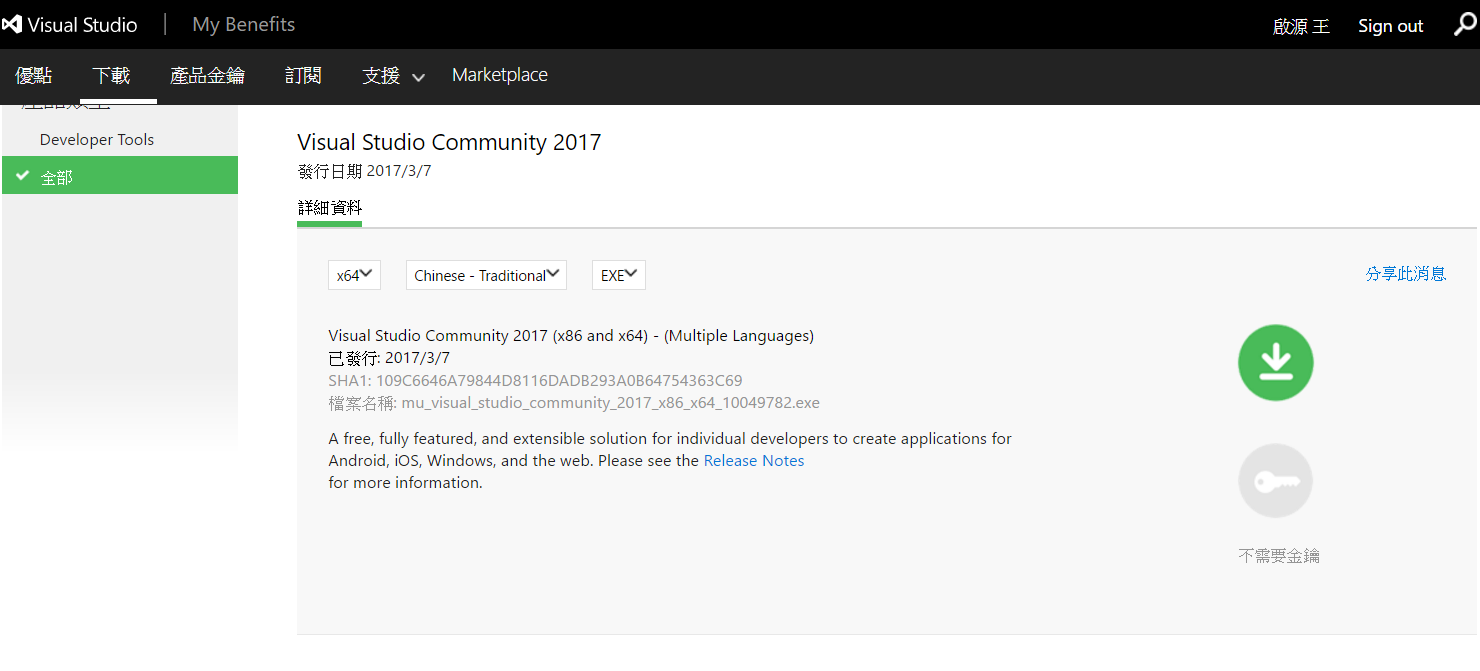Image resolution: width=1480 pixels, height=671 pixels.
Task: Go to the 優點 tab
Action: pos(34,75)
